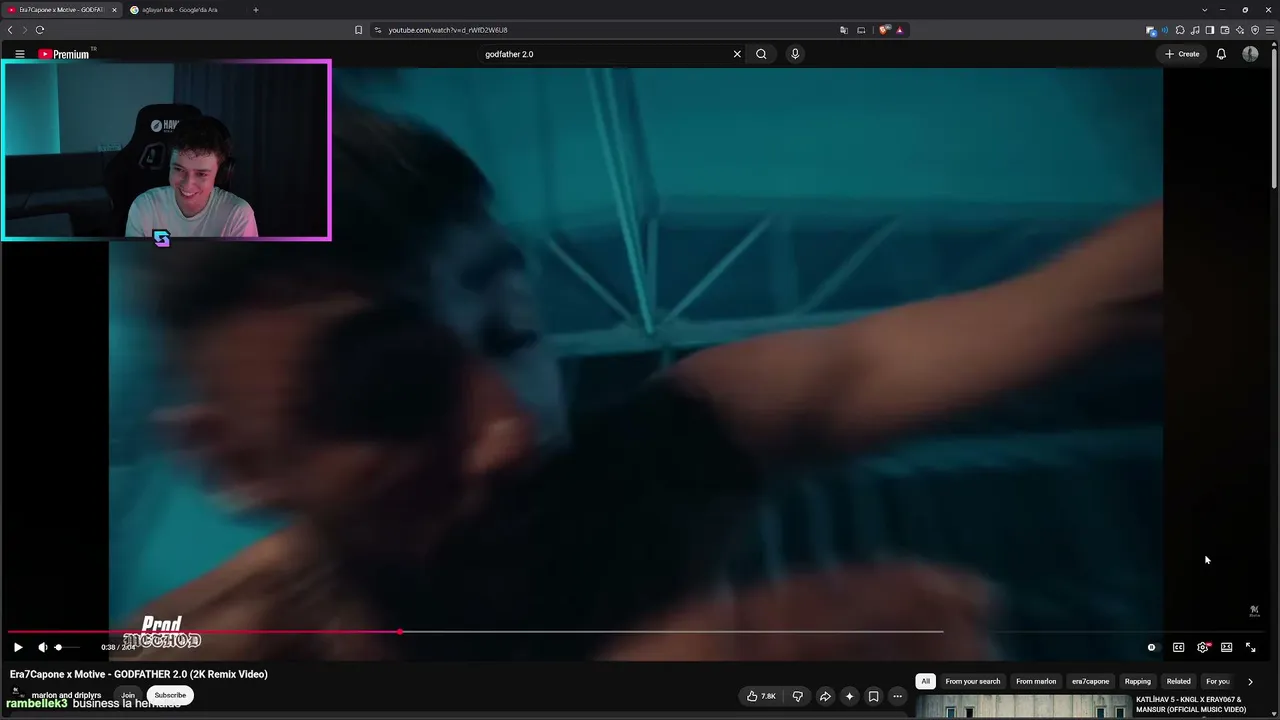Adjust the volume slider
The image size is (1280, 720).
click(x=66, y=647)
